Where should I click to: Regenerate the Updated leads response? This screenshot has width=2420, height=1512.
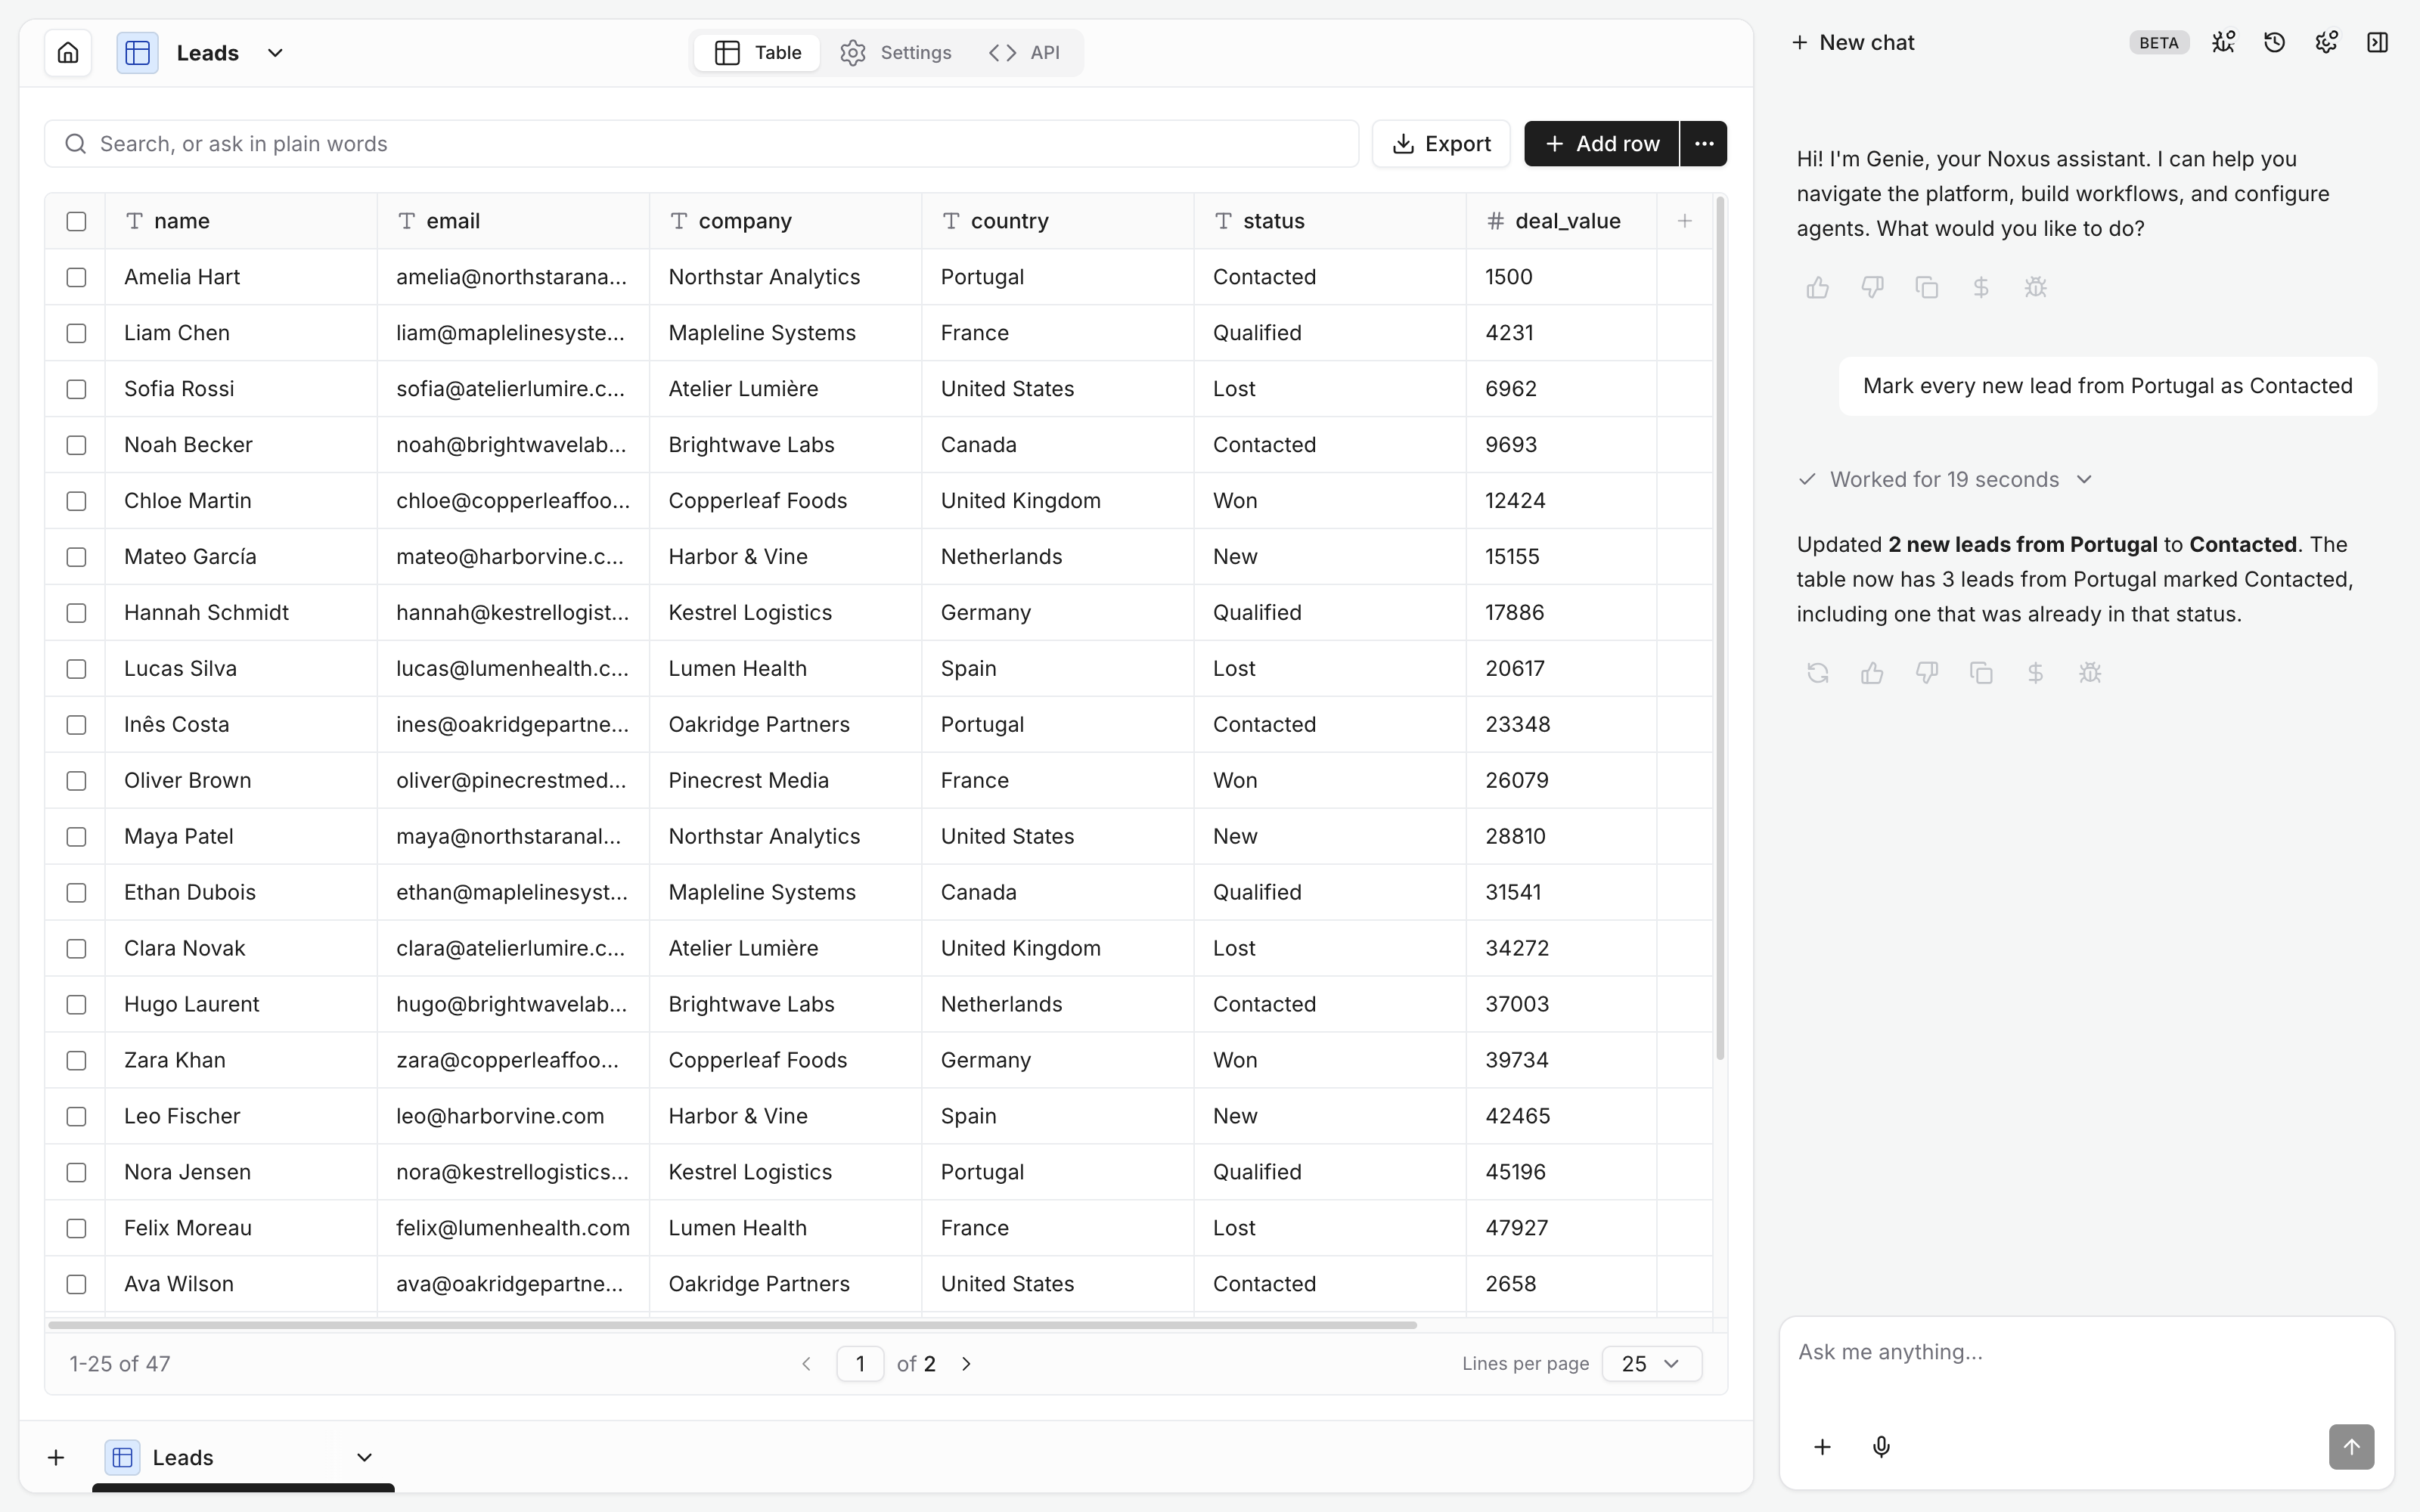point(1818,673)
